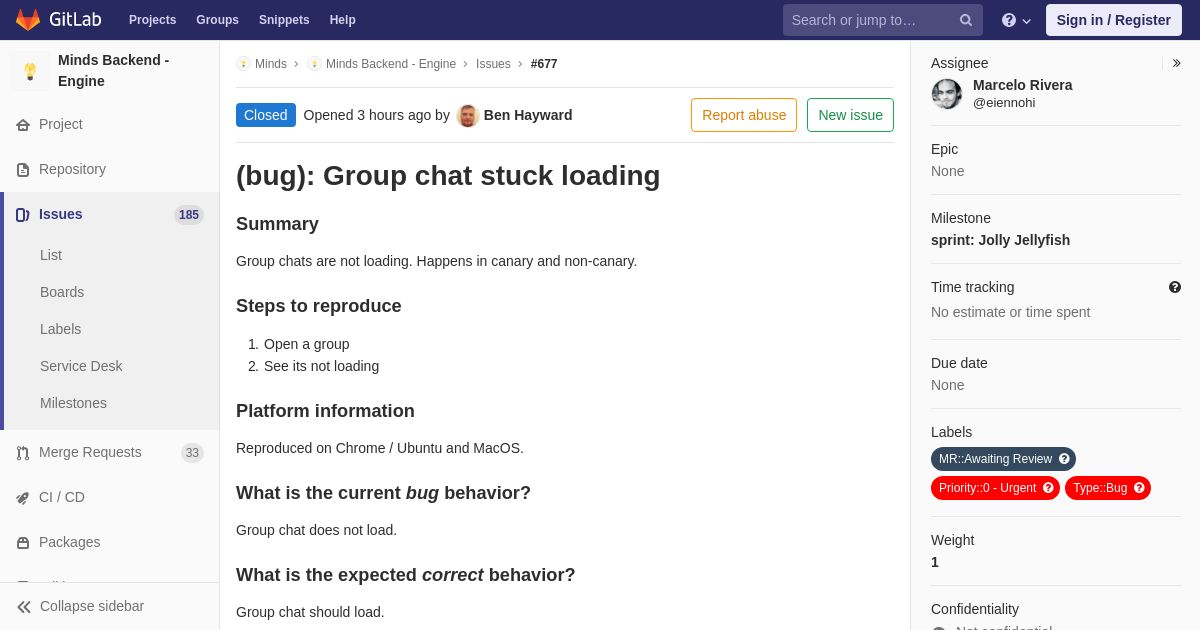The height and width of the screenshot is (630, 1200).
Task: Click the New issue button
Action: click(850, 115)
